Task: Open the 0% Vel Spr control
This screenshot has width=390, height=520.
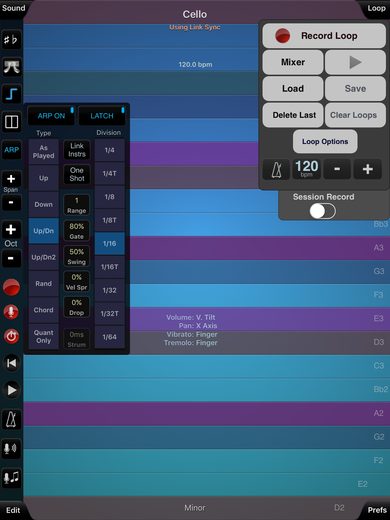Action: [77, 282]
